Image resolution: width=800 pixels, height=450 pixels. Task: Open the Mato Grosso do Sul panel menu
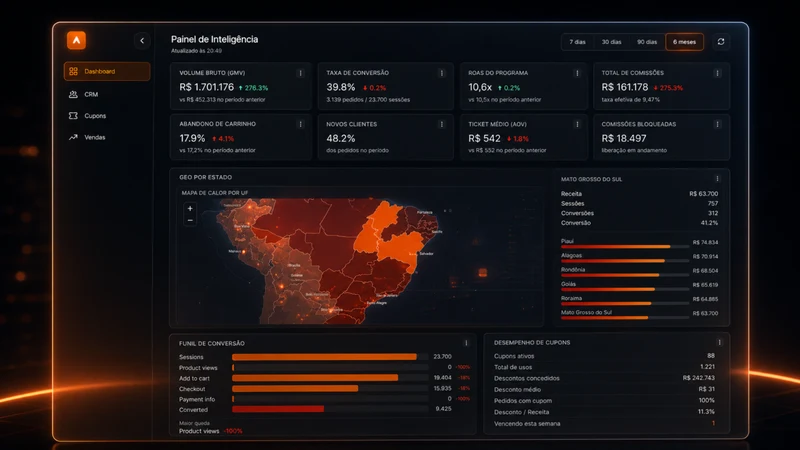[717, 179]
